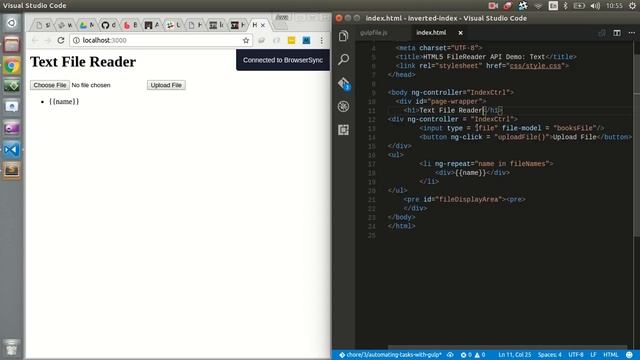Click the feedback smiley in status bar
The width and height of the screenshot is (640, 360).
pyautogui.click(x=629, y=355)
